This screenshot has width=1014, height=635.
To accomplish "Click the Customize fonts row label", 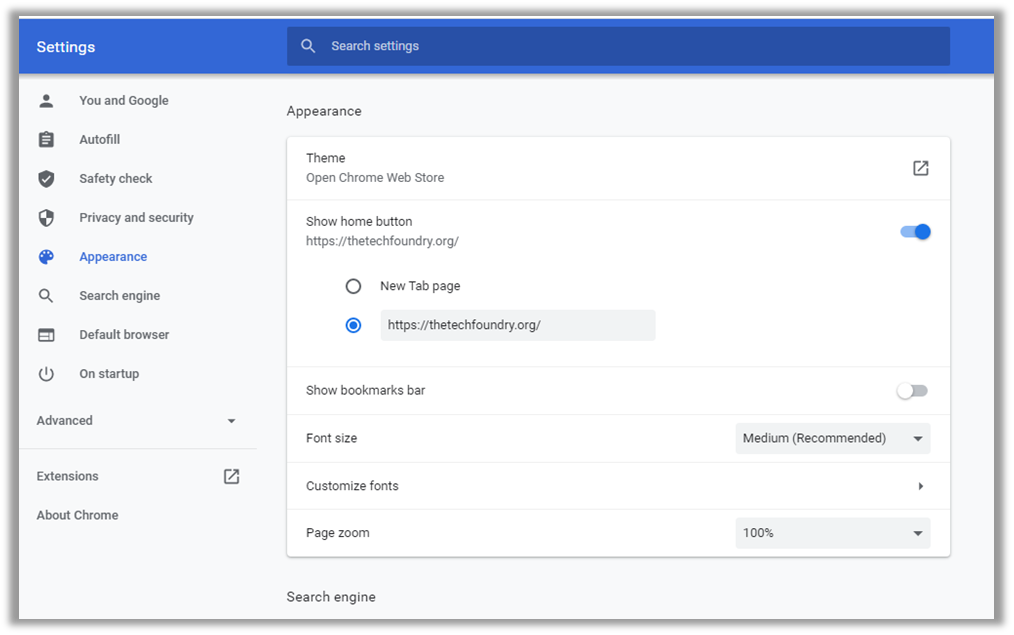I will coord(352,486).
